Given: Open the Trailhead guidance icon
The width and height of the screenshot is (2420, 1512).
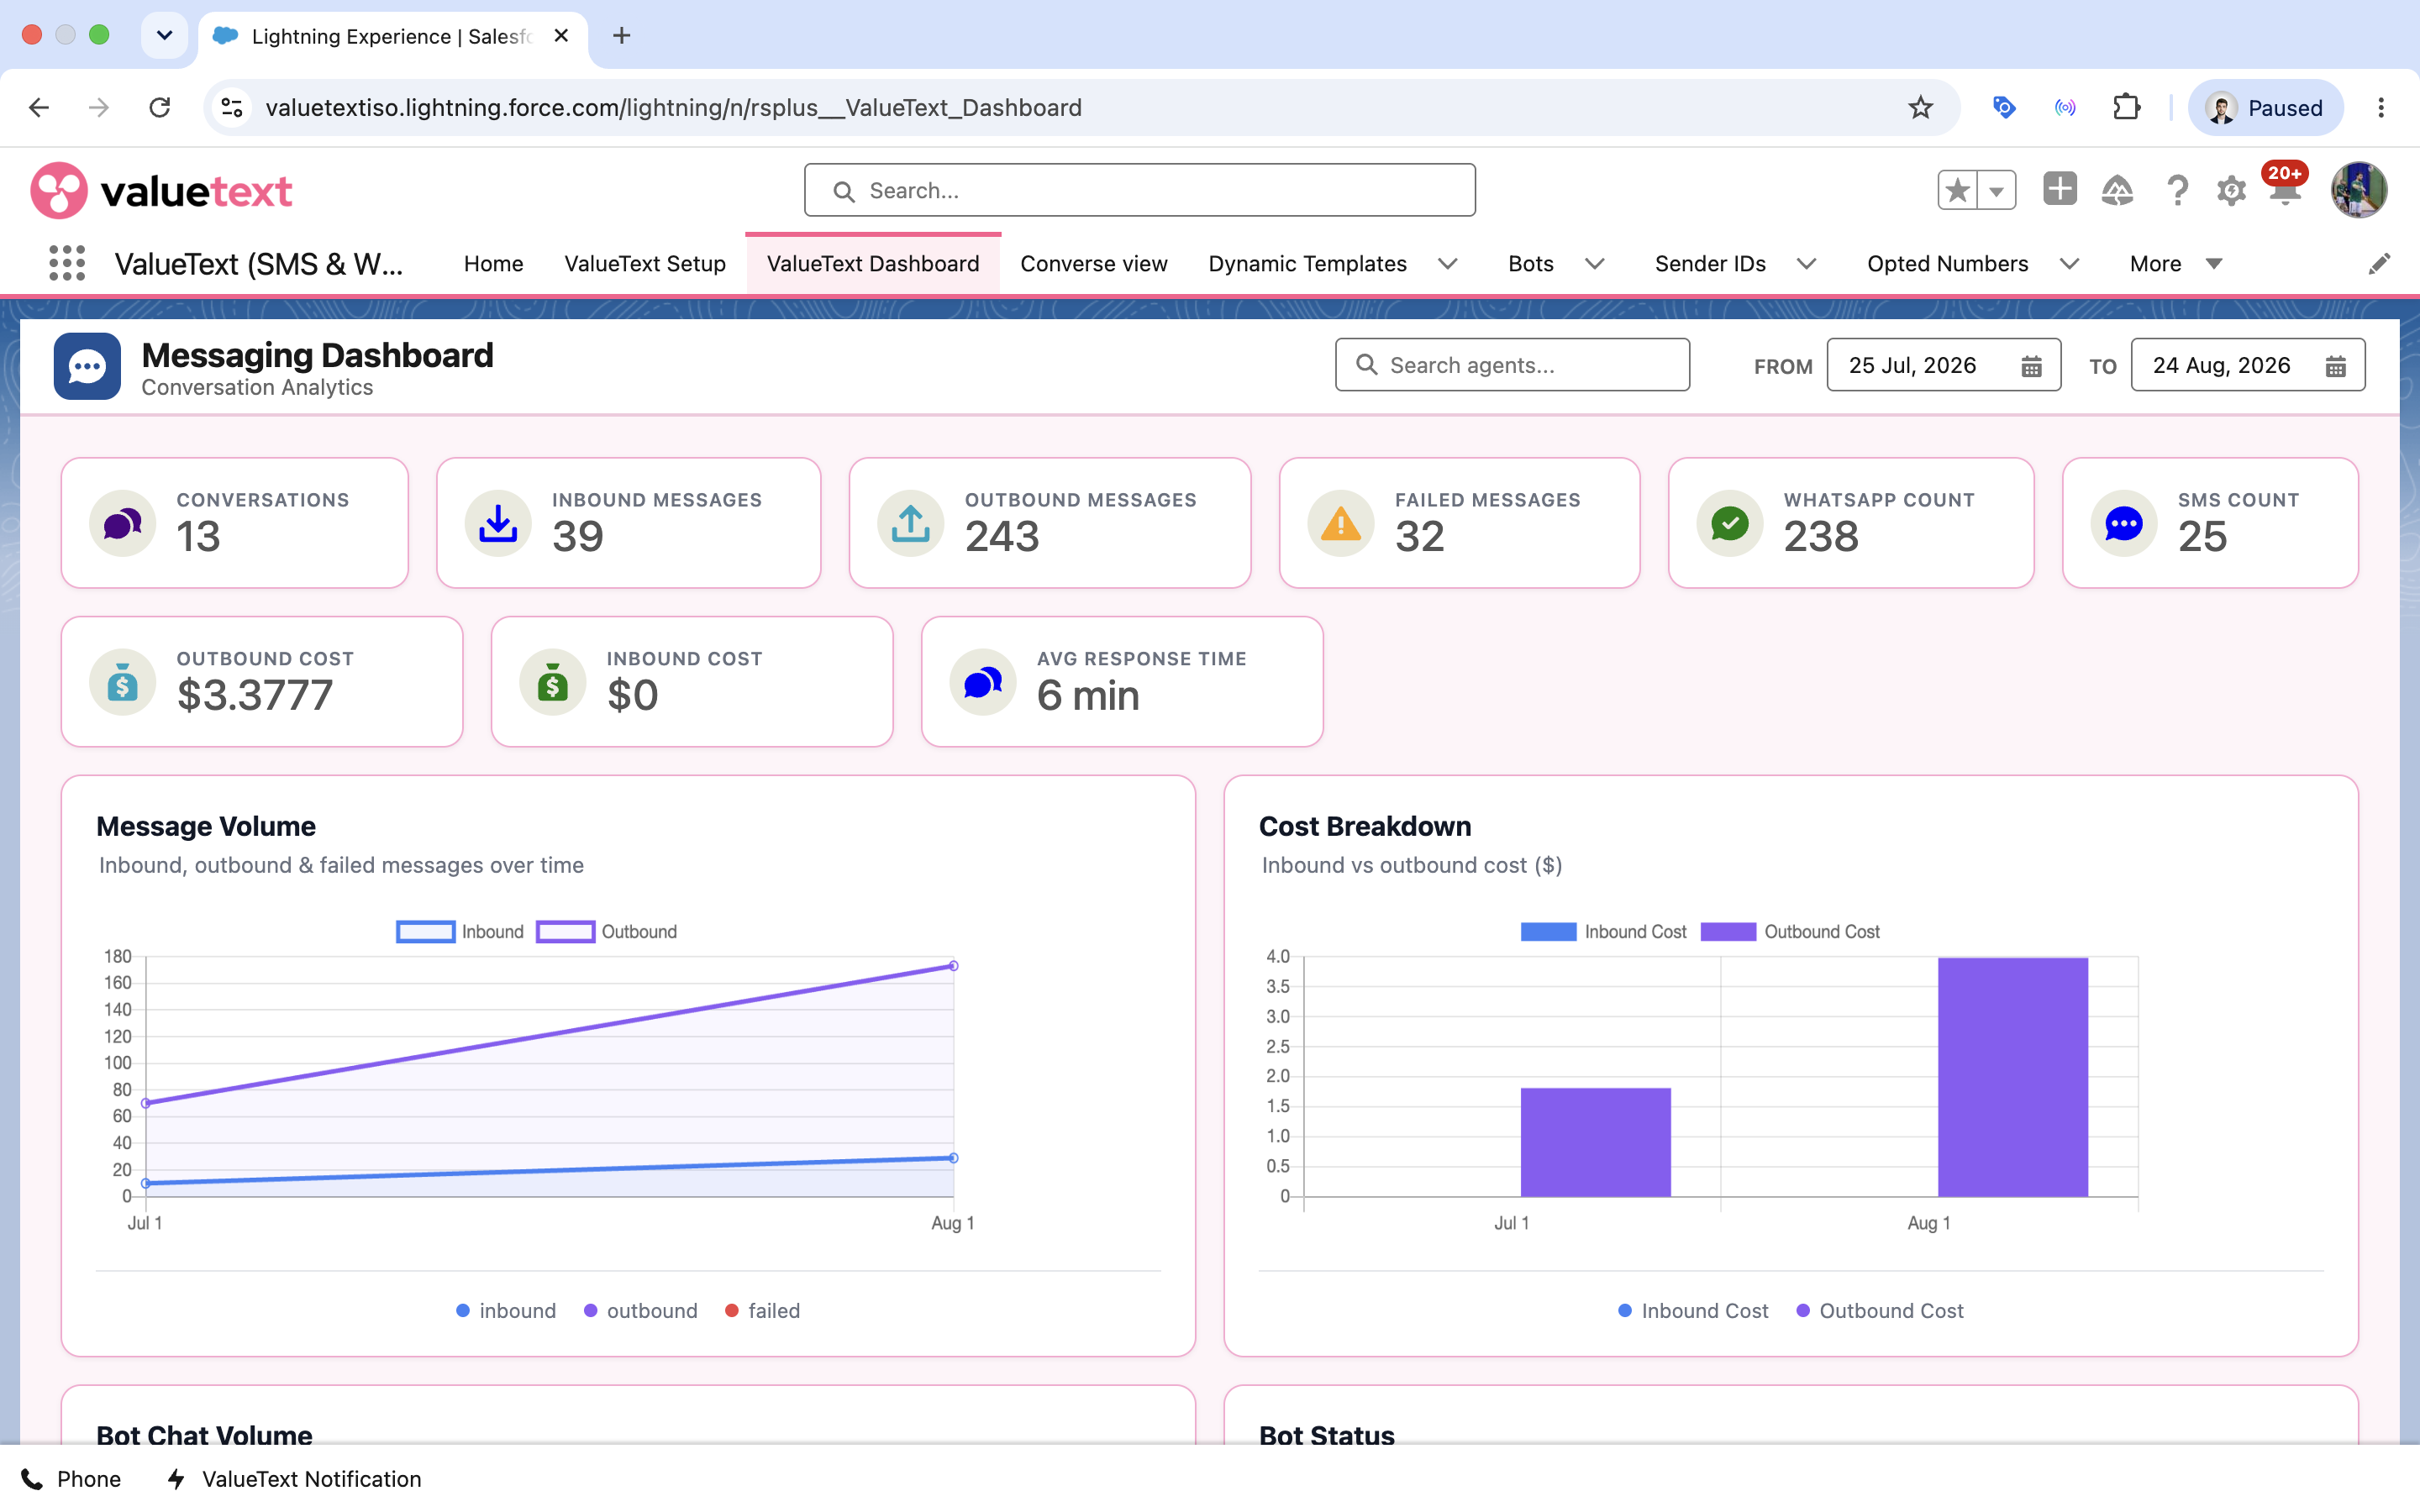Looking at the screenshot, I should click(x=2117, y=190).
